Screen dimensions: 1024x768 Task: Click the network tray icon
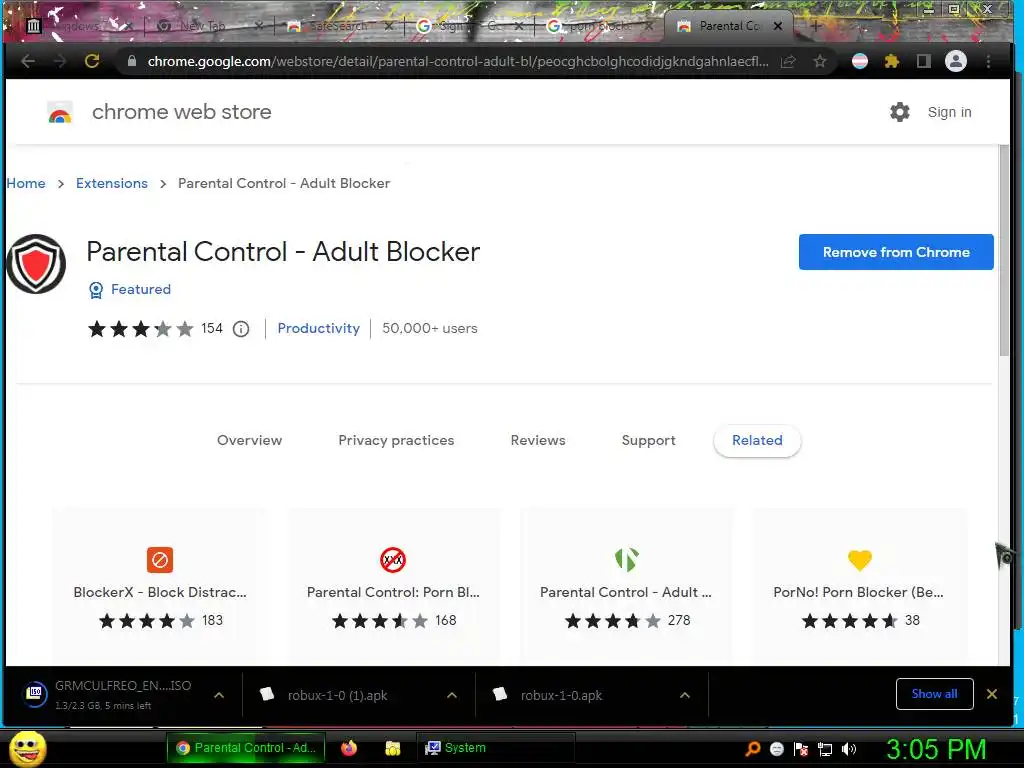click(825, 749)
